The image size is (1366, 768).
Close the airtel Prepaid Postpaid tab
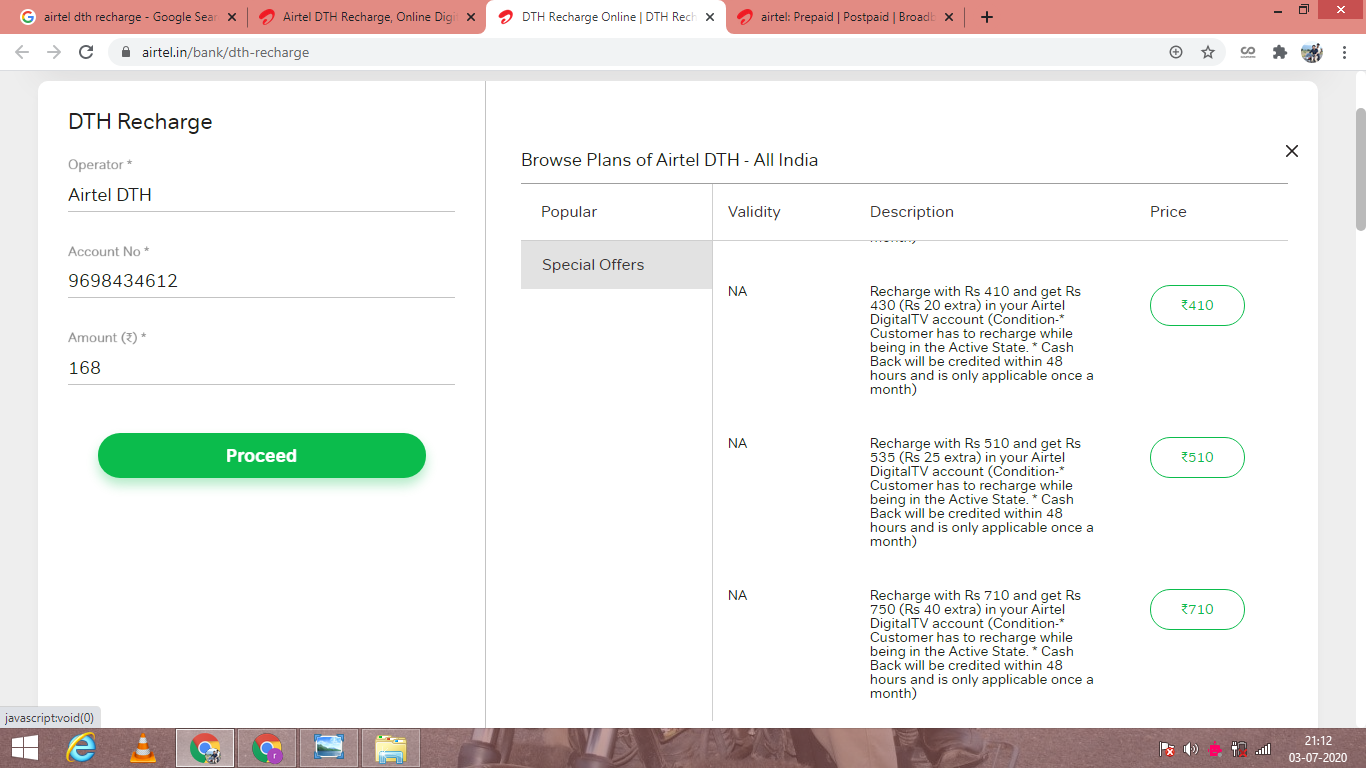point(949,17)
